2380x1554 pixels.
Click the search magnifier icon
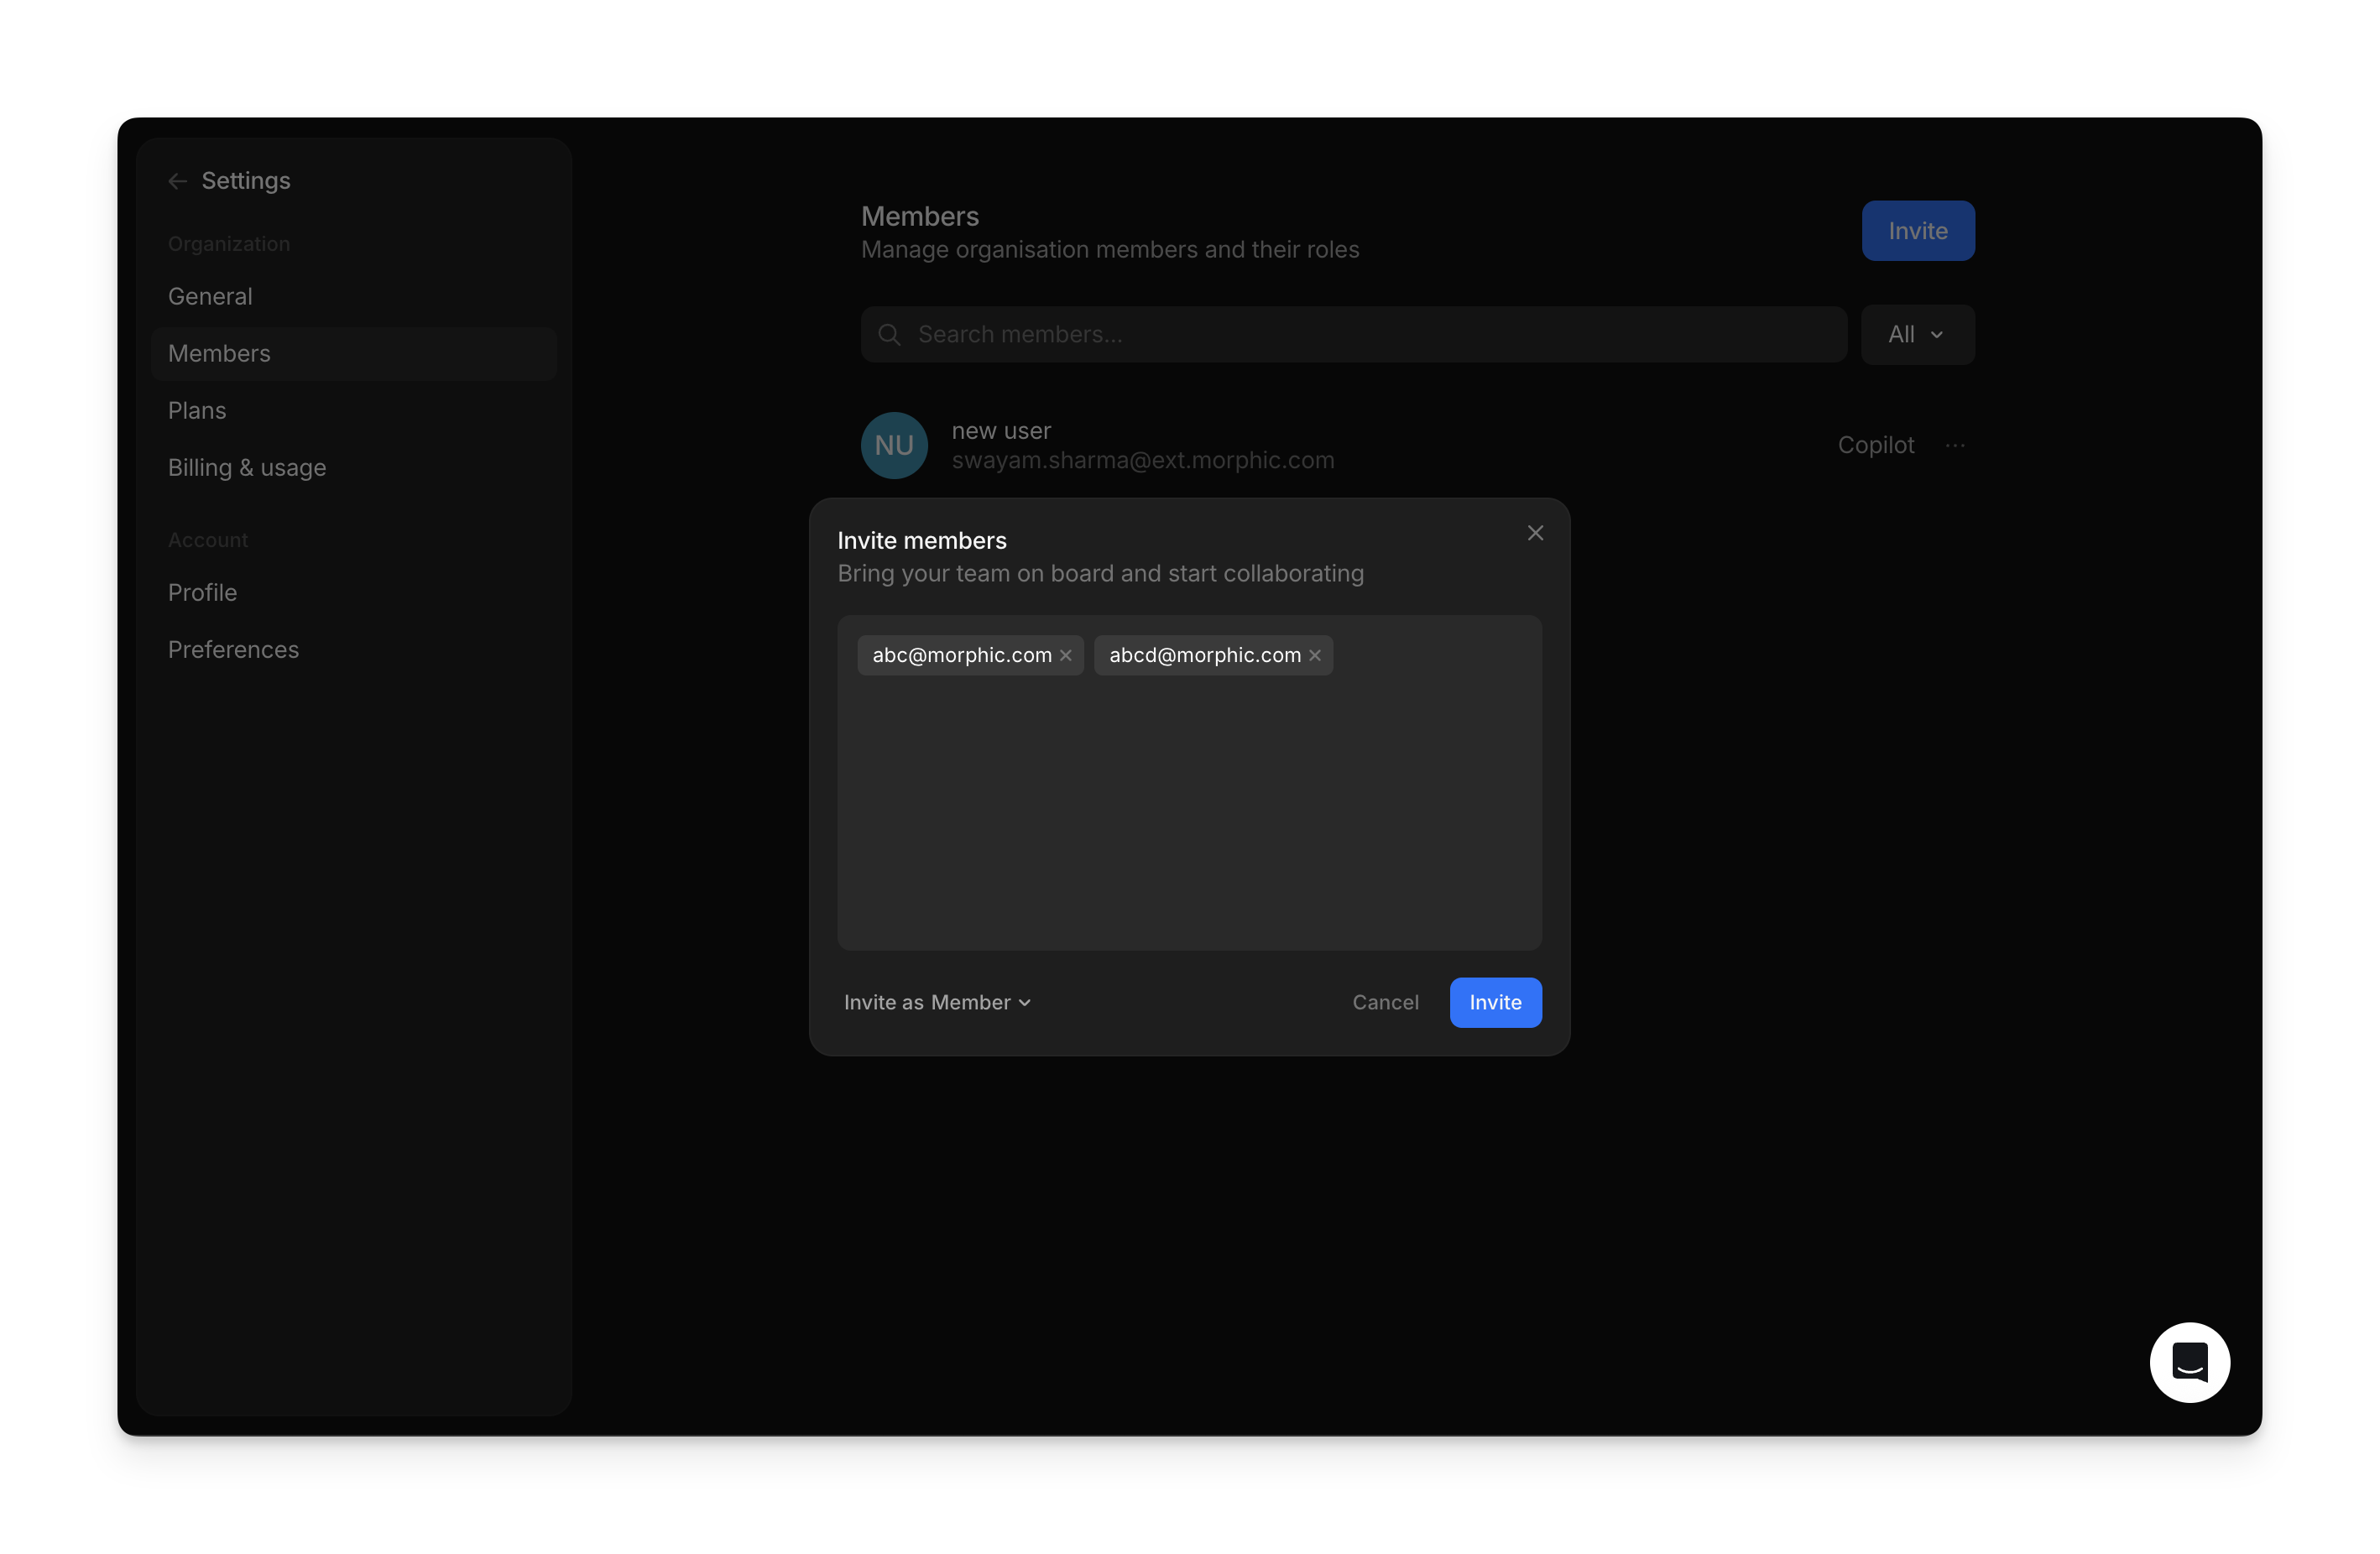tap(889, 335)
